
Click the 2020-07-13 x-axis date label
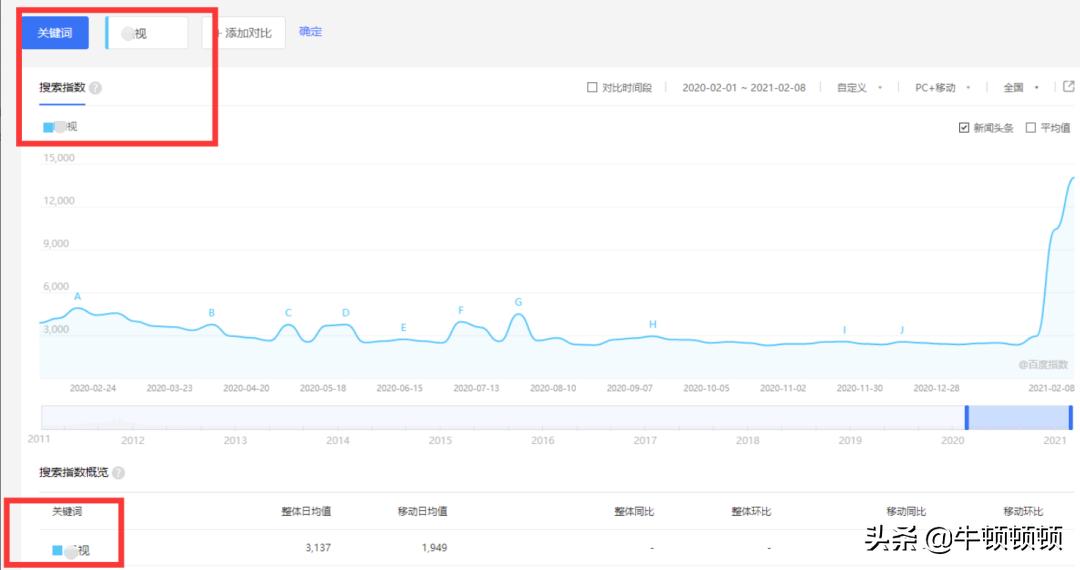point(477,388)
